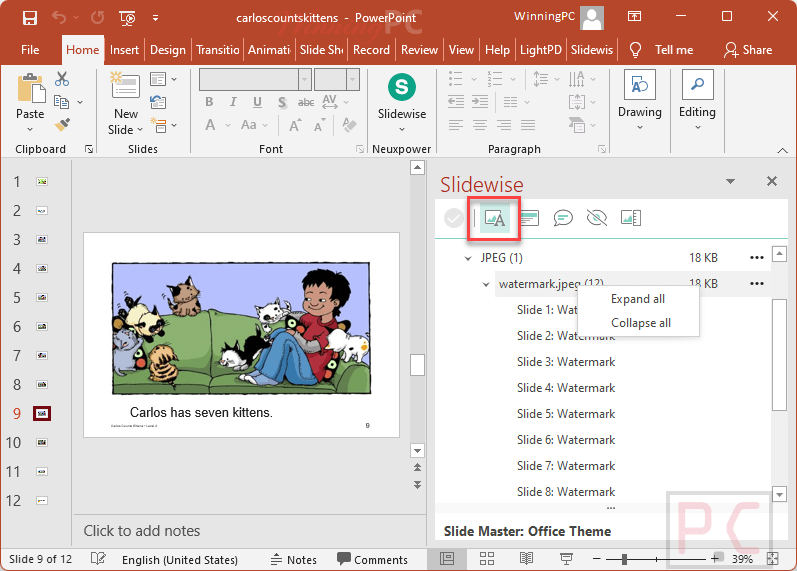This screenshot has height=571, width=797.
Task: Save the presentation via quick access icon
Action: (x=29, y=18)
